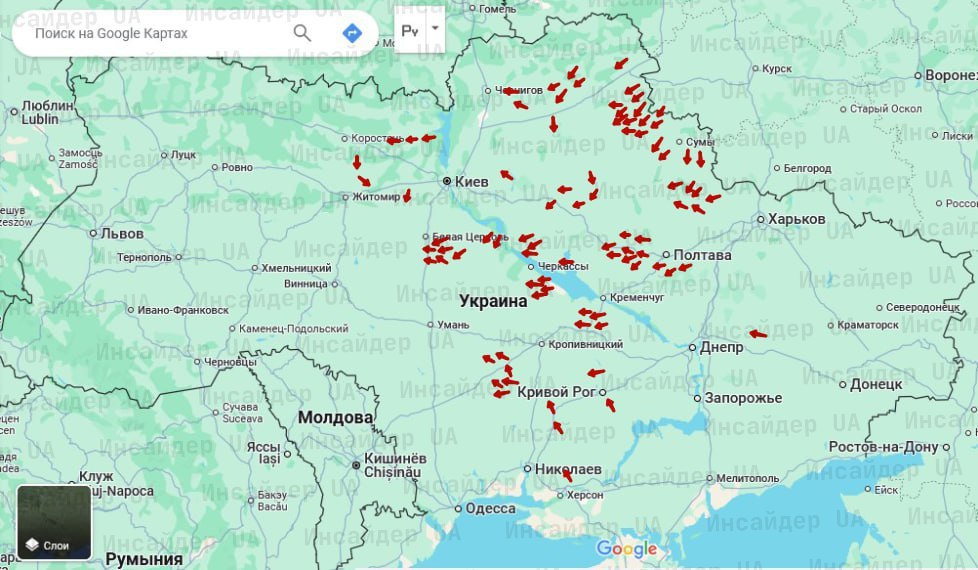Click the Украина country label
978x570 pixels.
click(493, 300)
